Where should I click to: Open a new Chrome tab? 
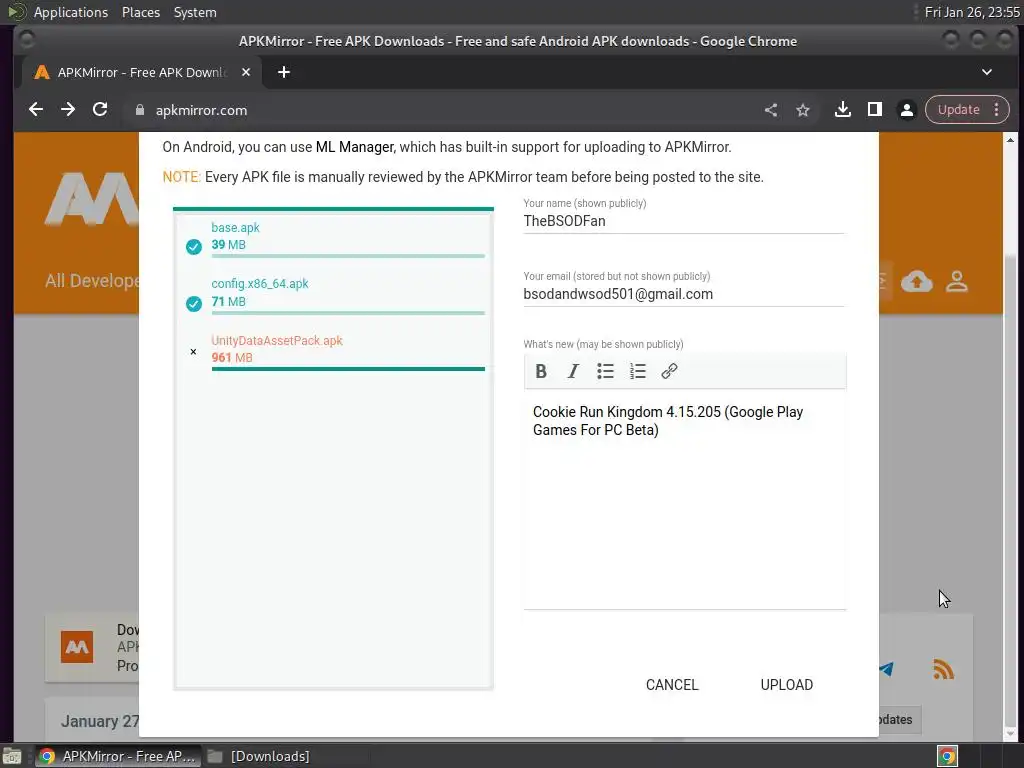pos(283,72)
